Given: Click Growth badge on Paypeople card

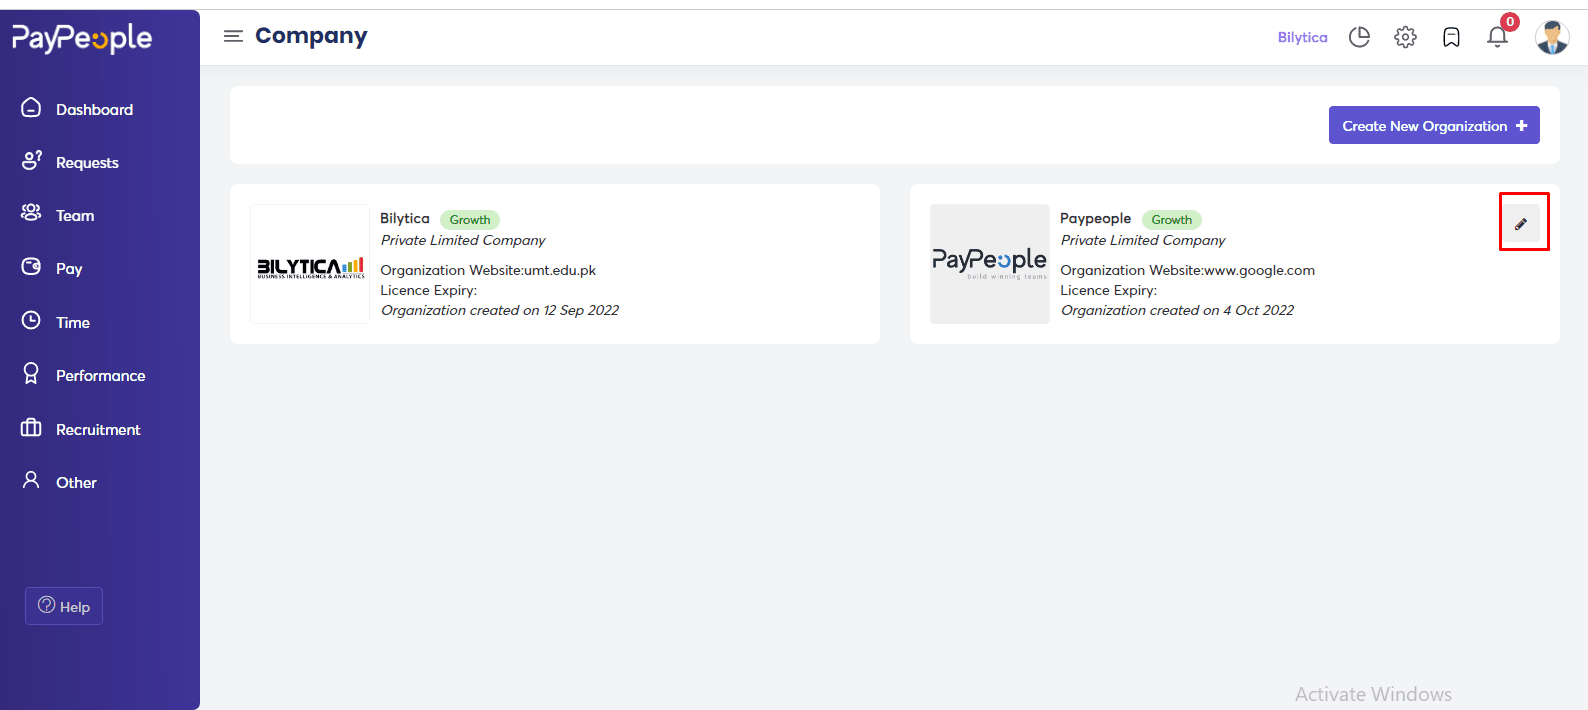Looking at the screenshot, I should 1172,220.
